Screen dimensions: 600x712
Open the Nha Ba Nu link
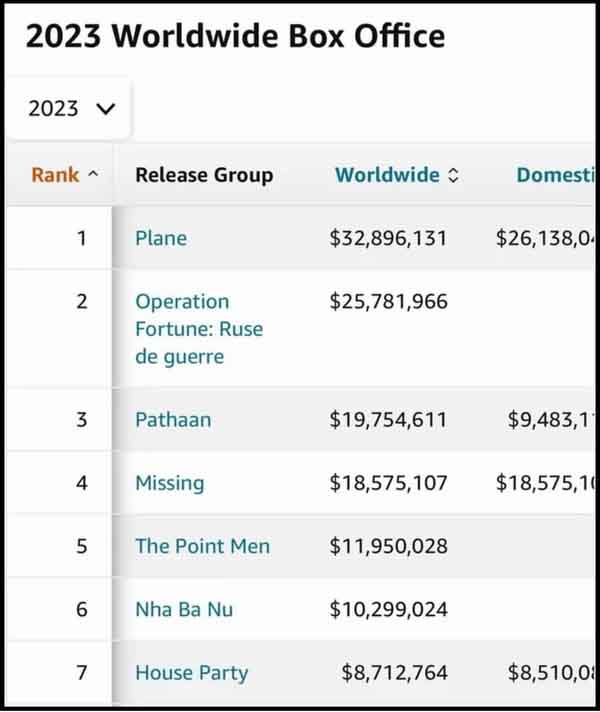184,609
